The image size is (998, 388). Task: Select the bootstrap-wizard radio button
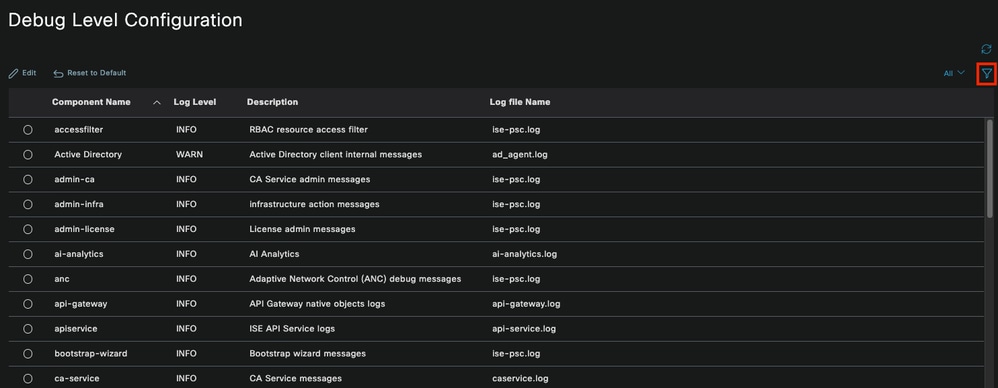pos(27,354)
